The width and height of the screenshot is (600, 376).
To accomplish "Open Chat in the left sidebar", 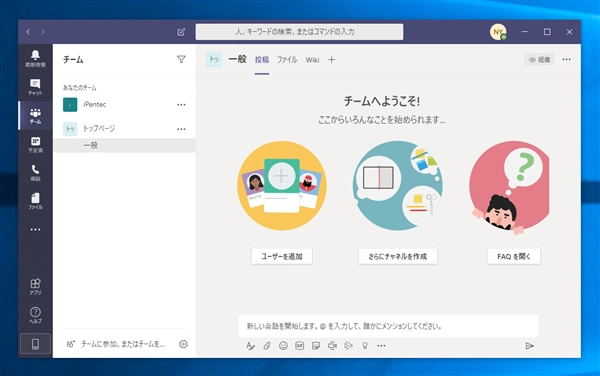I will [35, 87].
